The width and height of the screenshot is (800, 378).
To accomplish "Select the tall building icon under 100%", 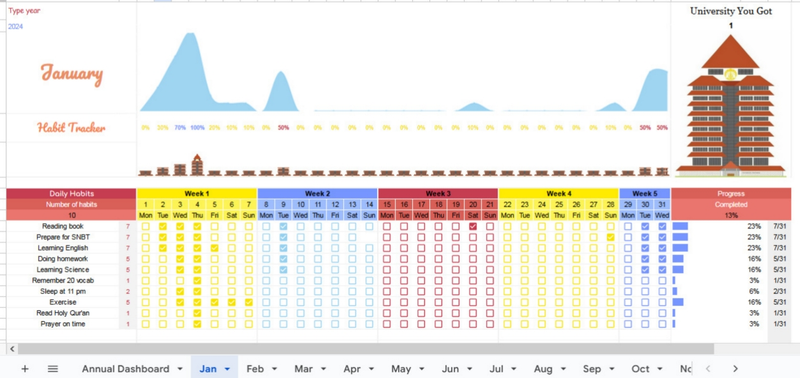I will point(197,164).
